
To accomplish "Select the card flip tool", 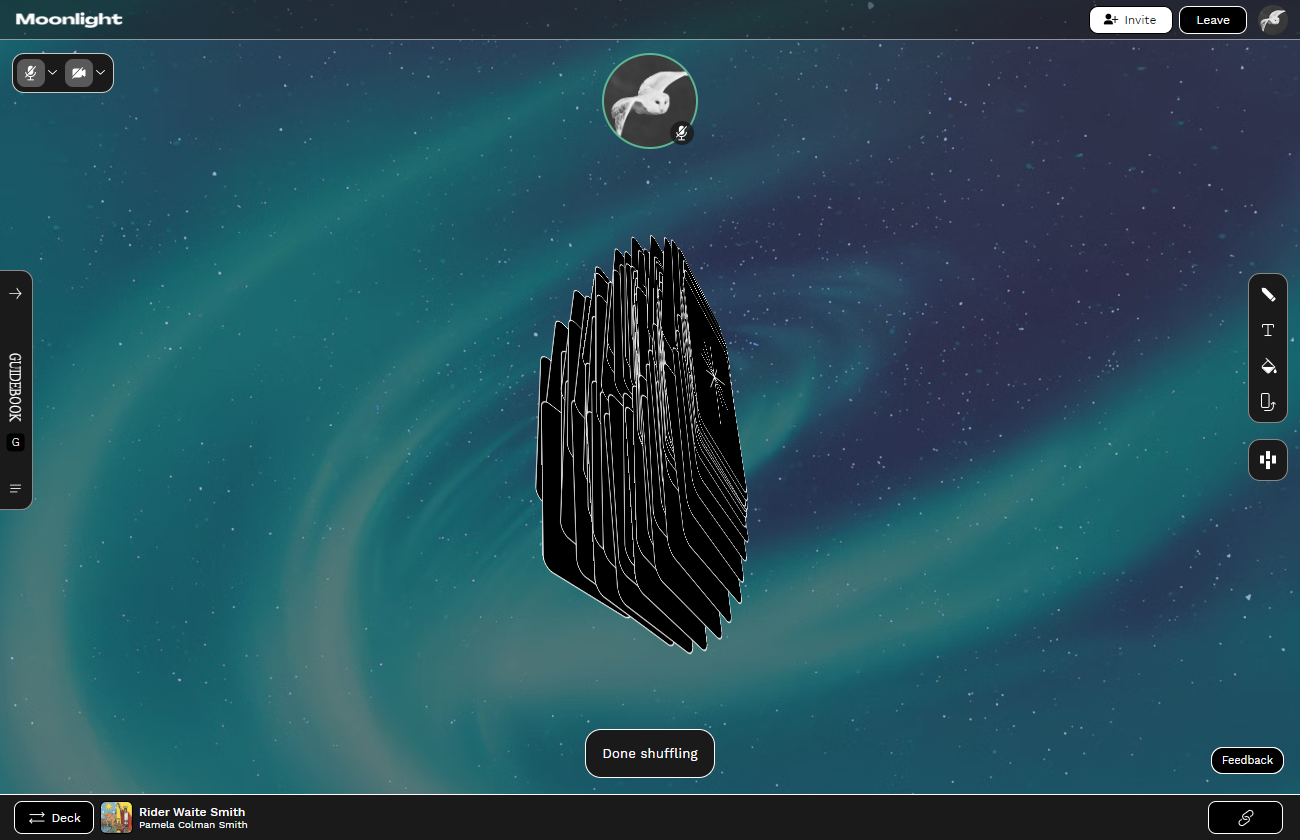I will (1267, 402).
